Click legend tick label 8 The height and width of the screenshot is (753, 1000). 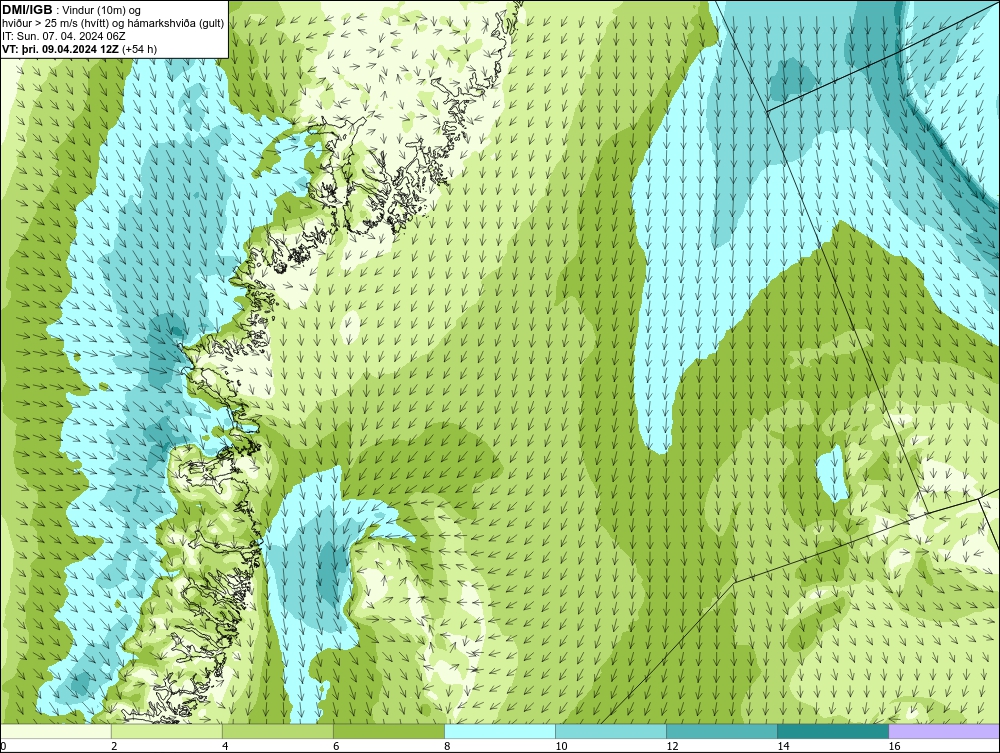point(447,746)
